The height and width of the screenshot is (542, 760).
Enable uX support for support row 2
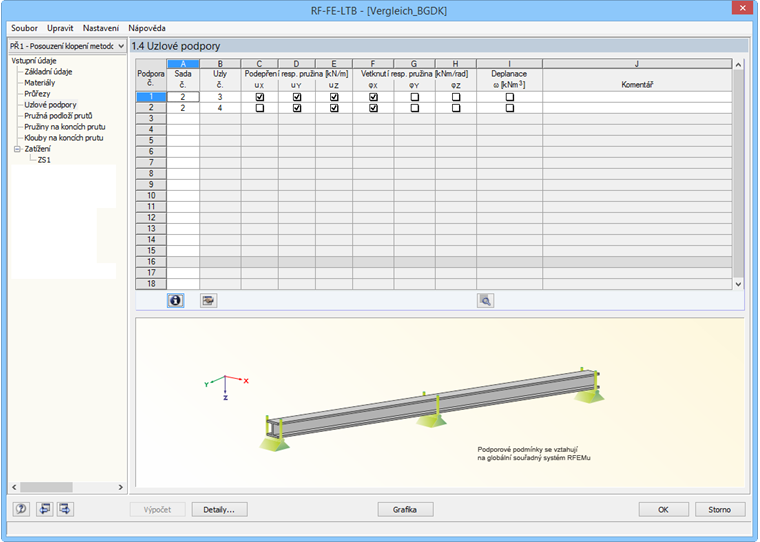coord(260,108)
